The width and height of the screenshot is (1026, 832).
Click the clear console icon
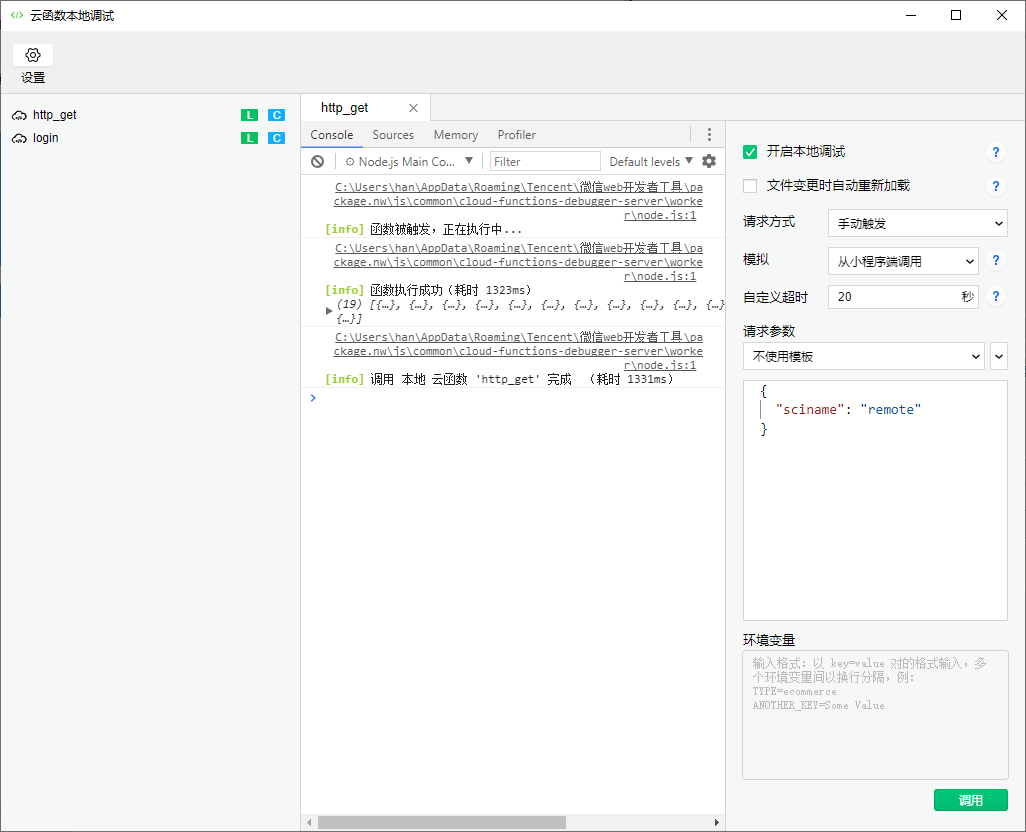(x=317, y=161)
